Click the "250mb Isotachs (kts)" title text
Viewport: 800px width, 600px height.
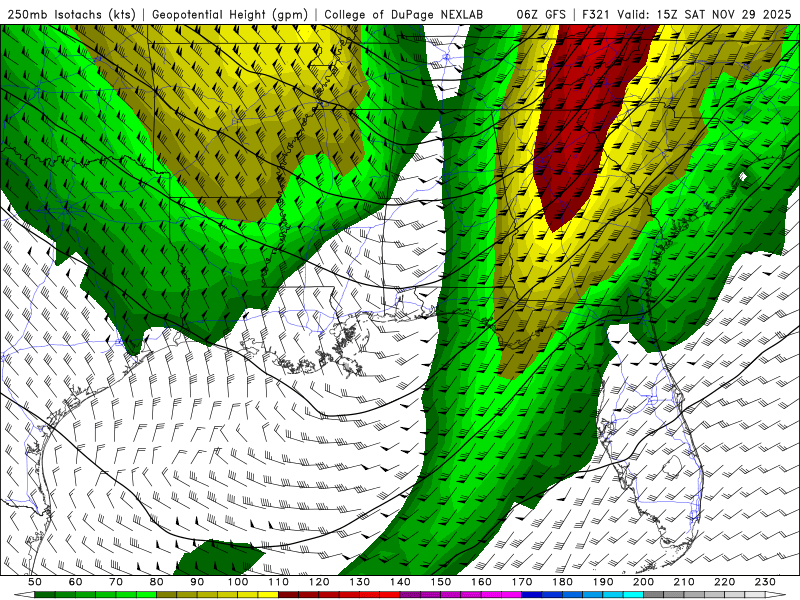tap(72, 15)
